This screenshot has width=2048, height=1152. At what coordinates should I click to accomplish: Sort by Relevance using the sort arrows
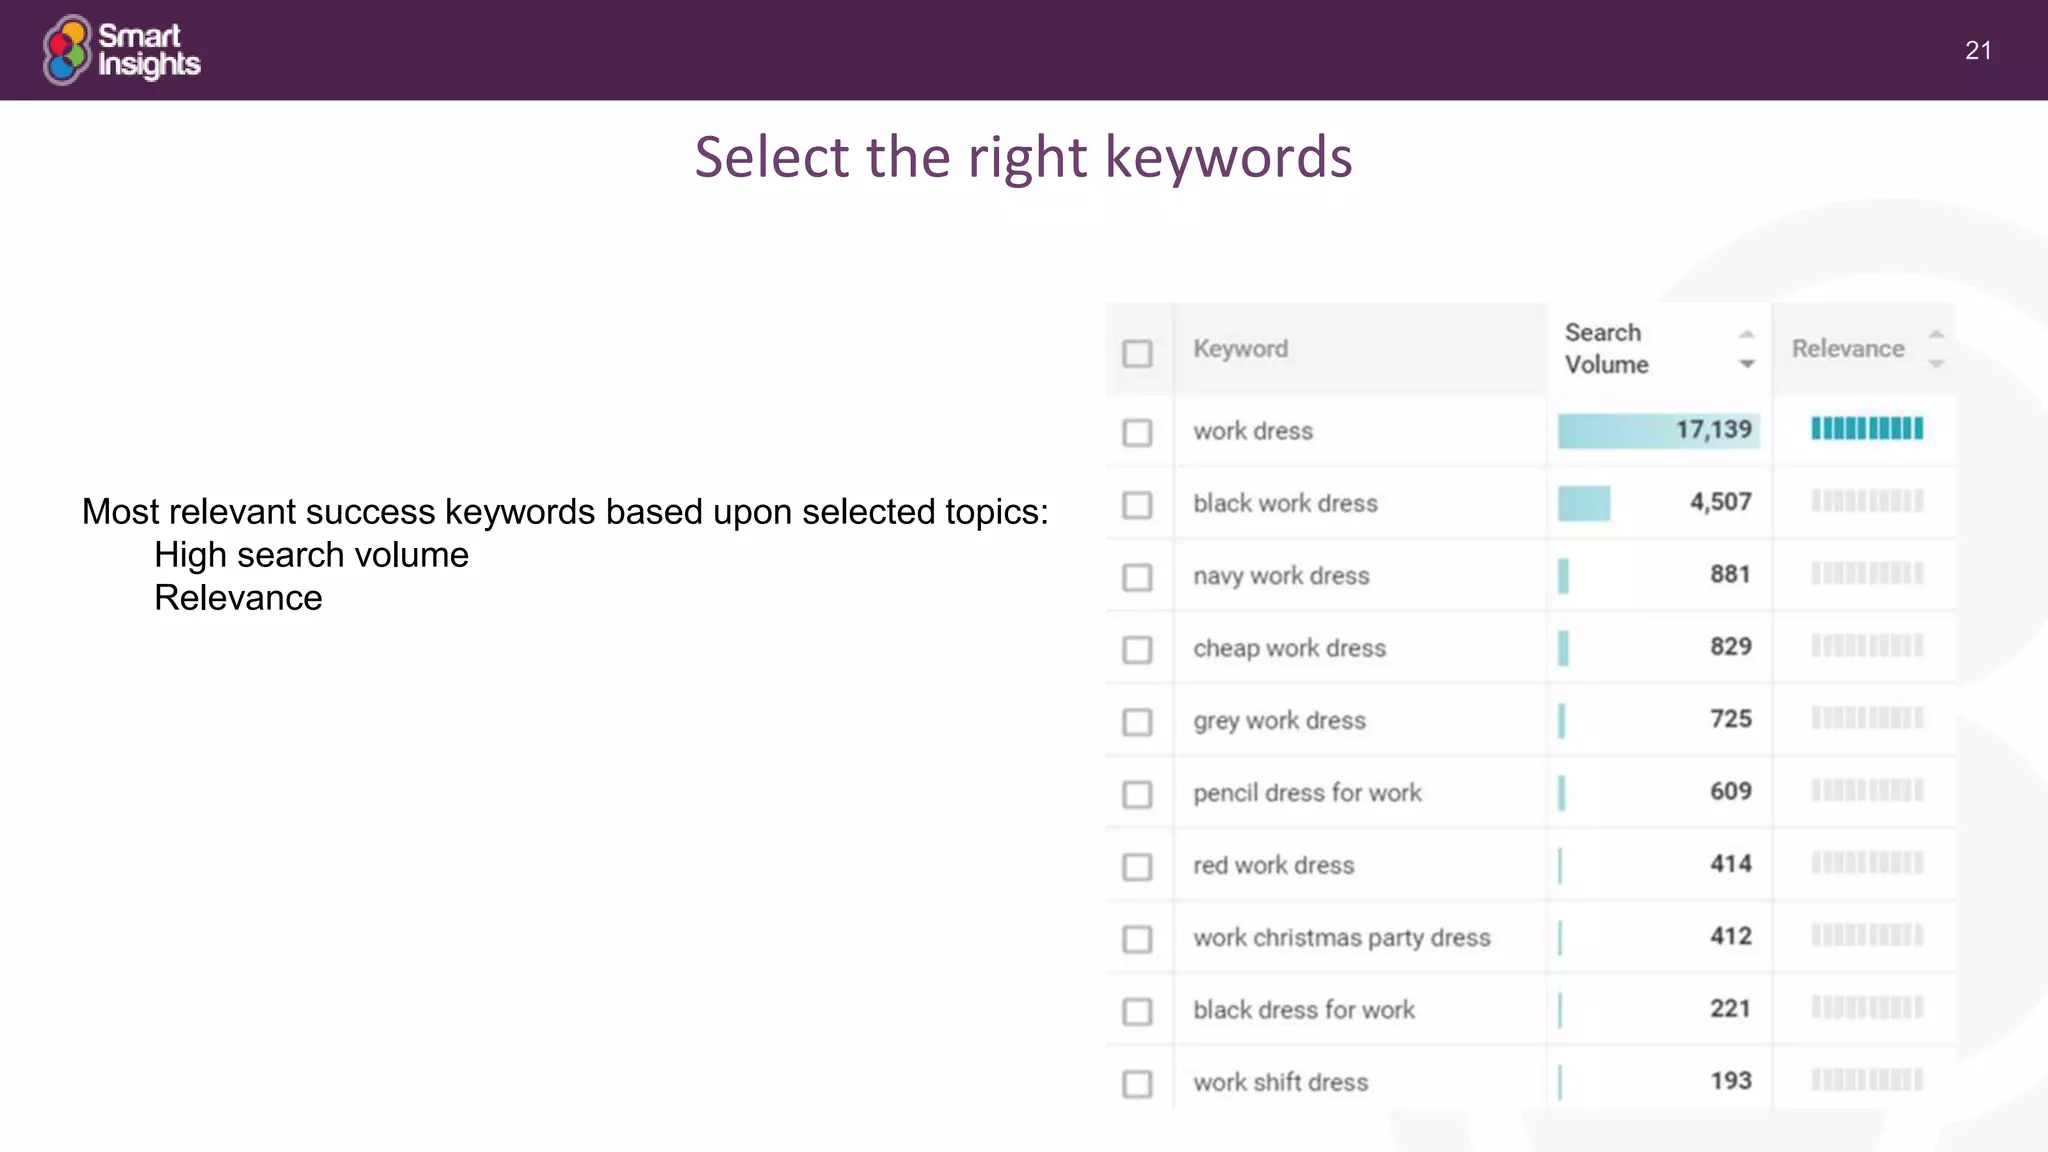pos(1936,349)
